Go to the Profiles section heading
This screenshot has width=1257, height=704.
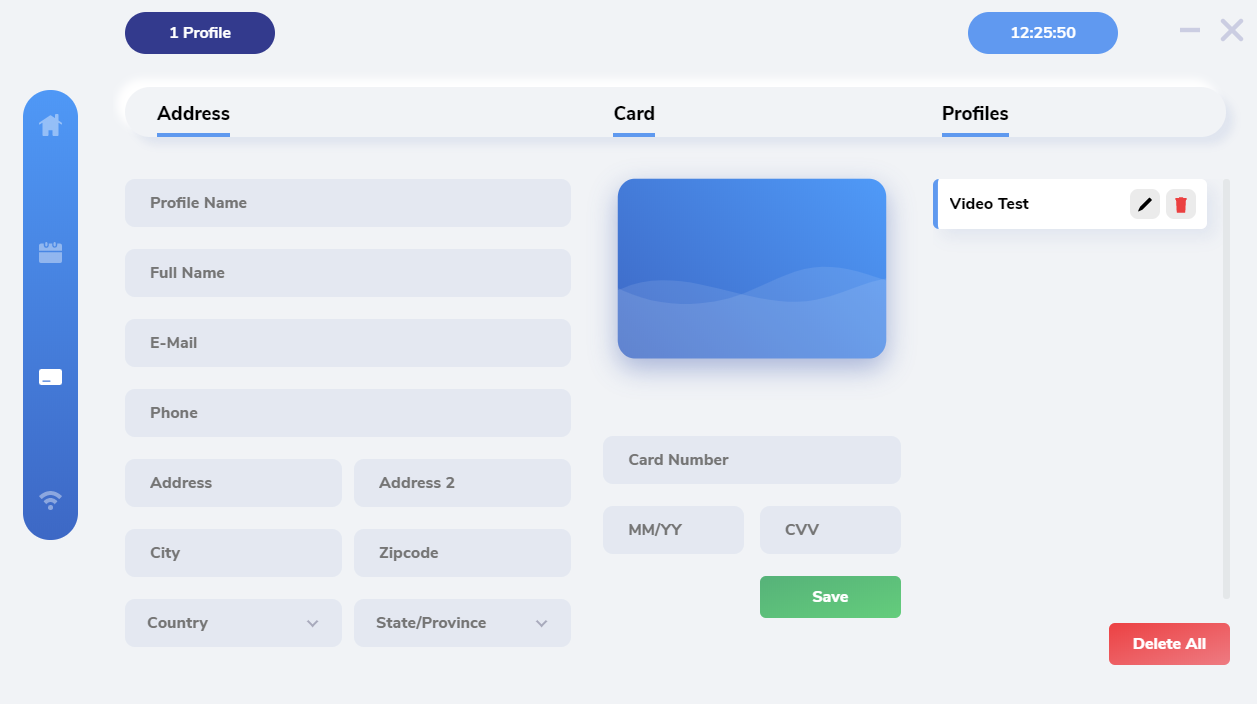point(975,114)
